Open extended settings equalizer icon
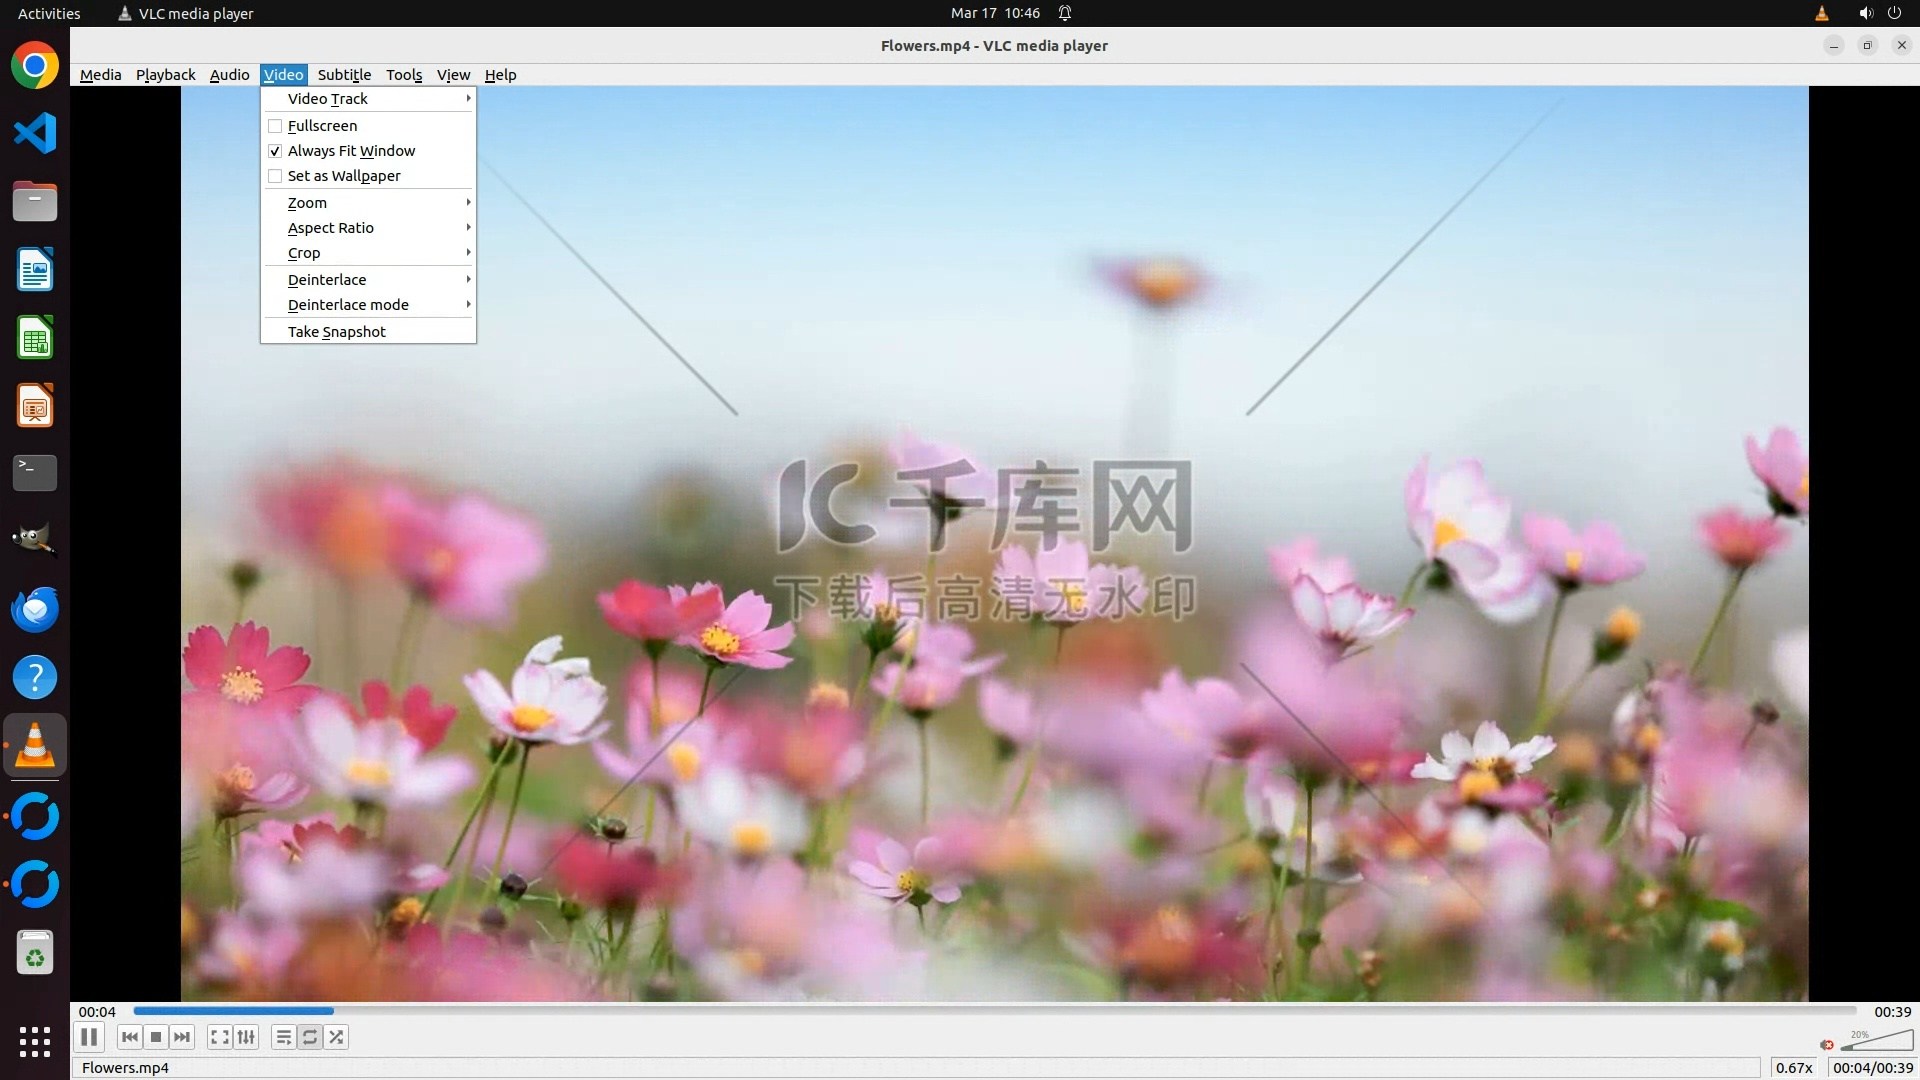The height and width of the screenshot is (1080, 1920). coord(246,1037)
